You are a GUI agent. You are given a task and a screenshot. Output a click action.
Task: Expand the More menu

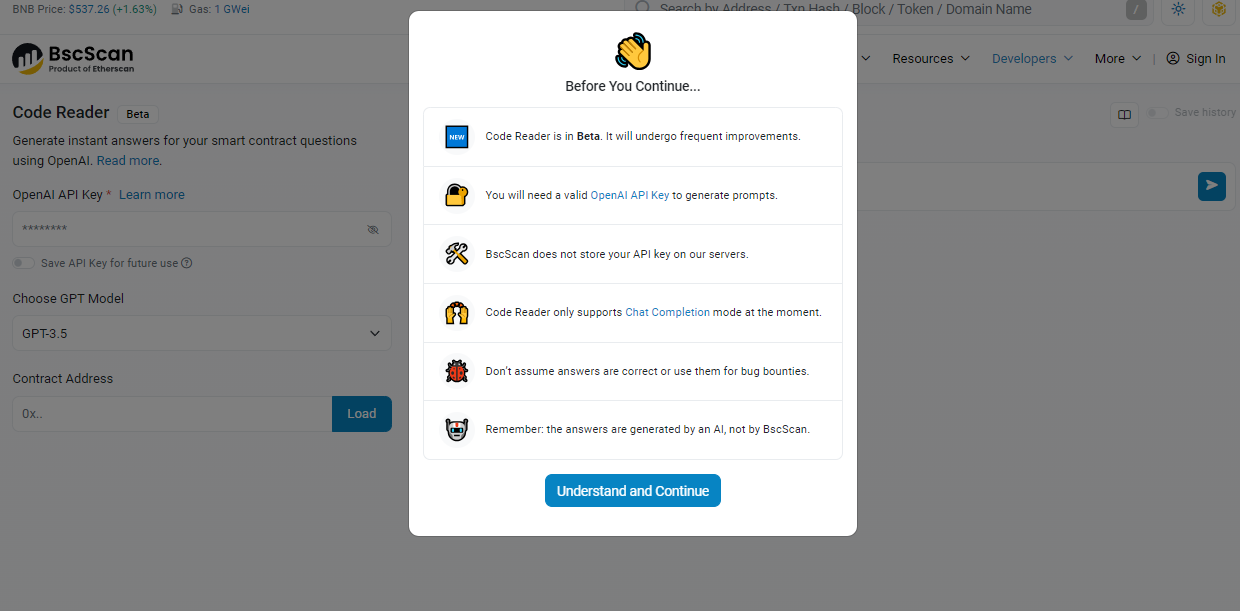click(x=1117, y=58)
